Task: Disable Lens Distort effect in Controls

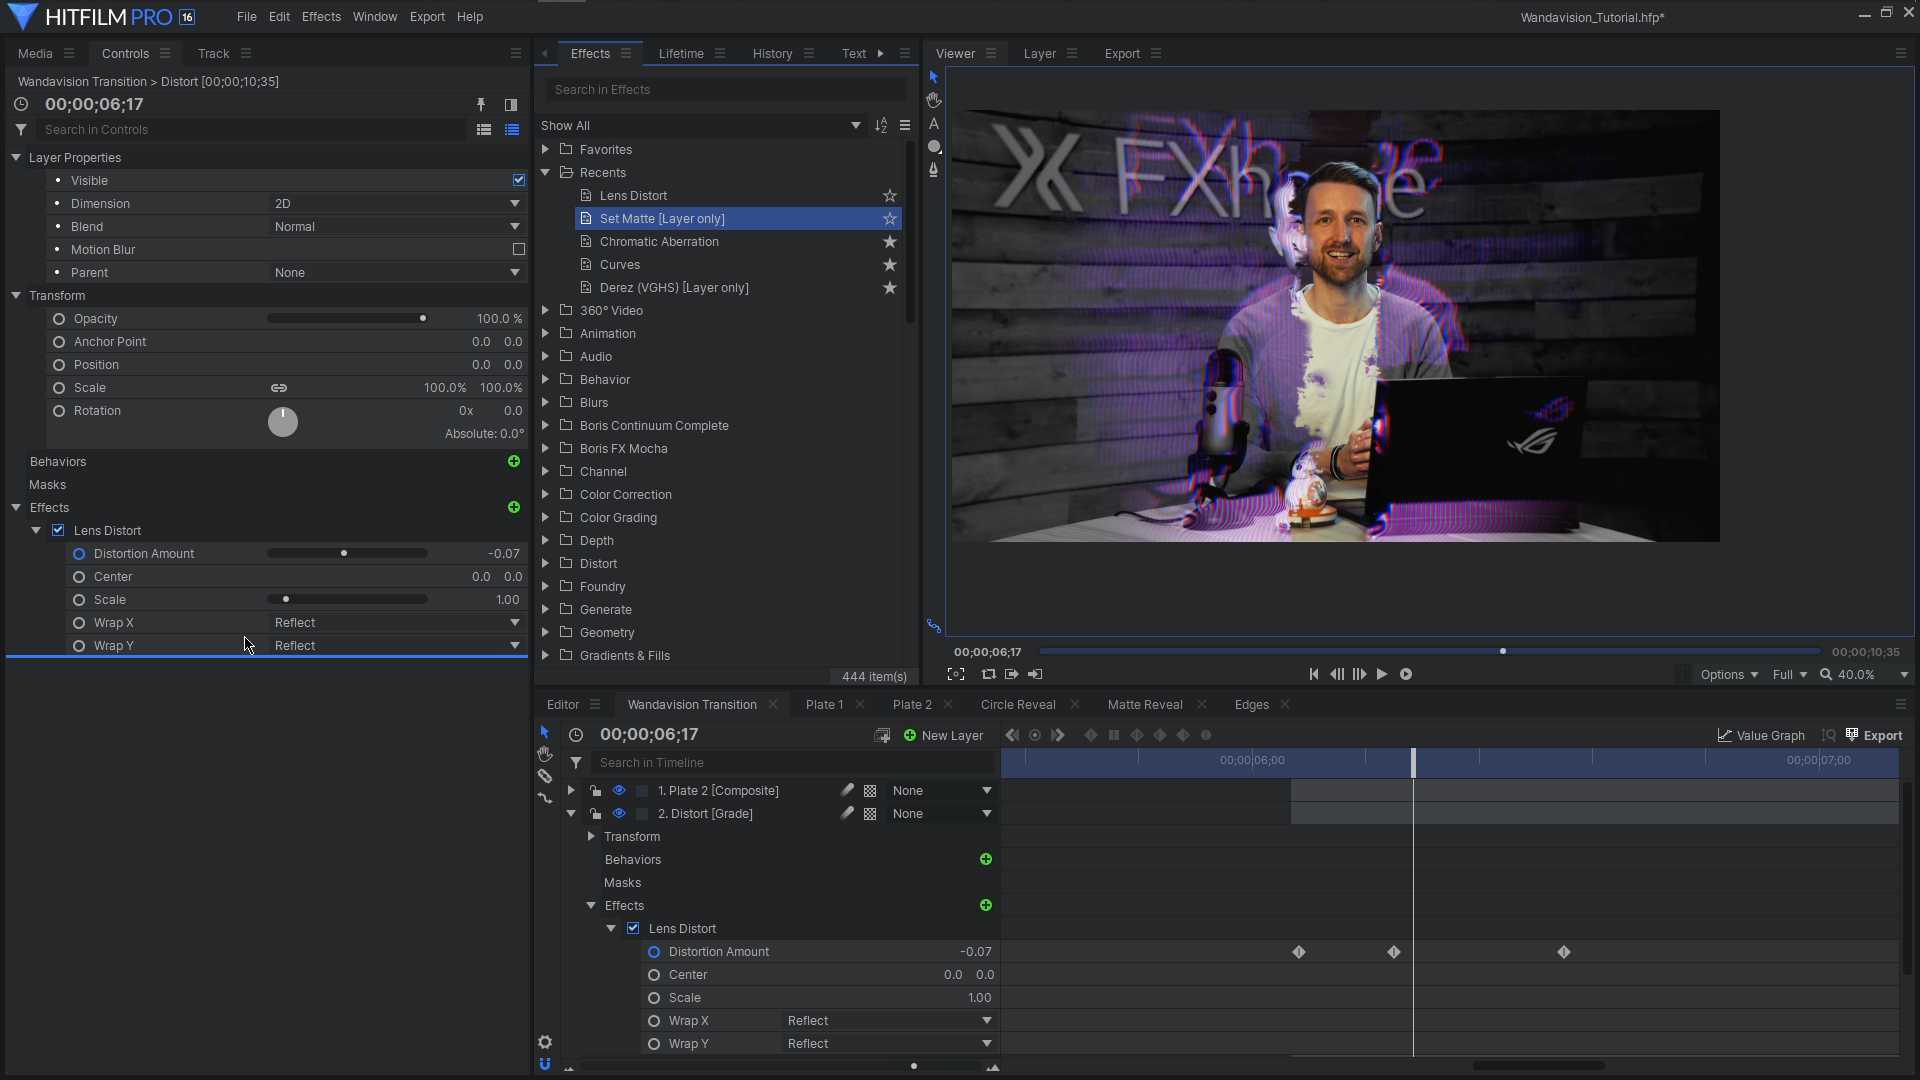Action: pos(58,531)
